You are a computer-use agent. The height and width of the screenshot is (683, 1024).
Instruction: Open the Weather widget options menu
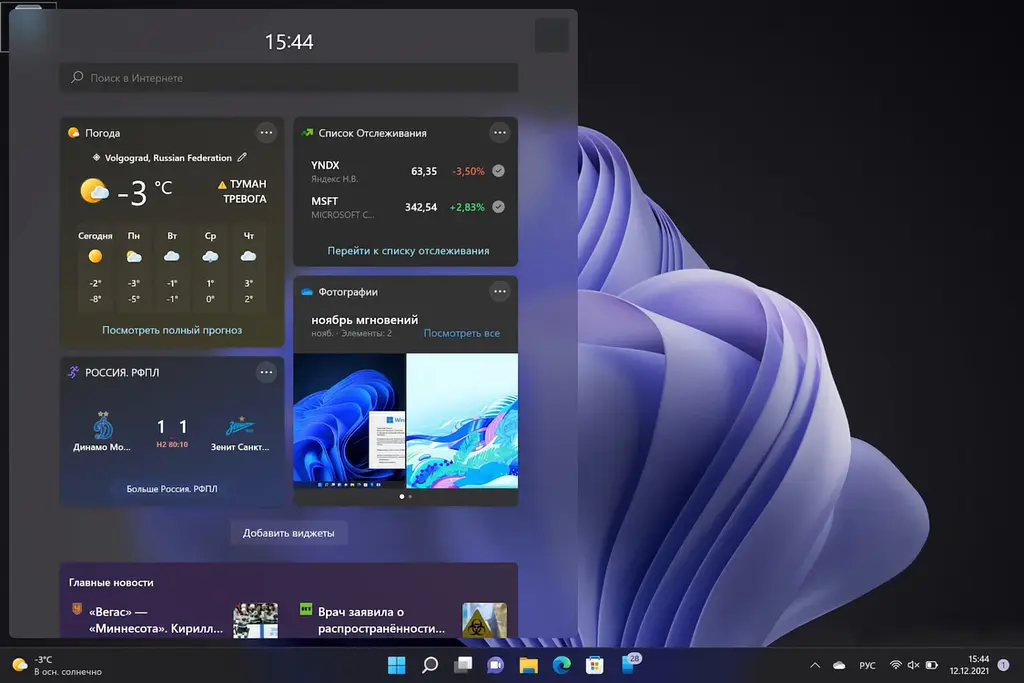coord(266,133)
